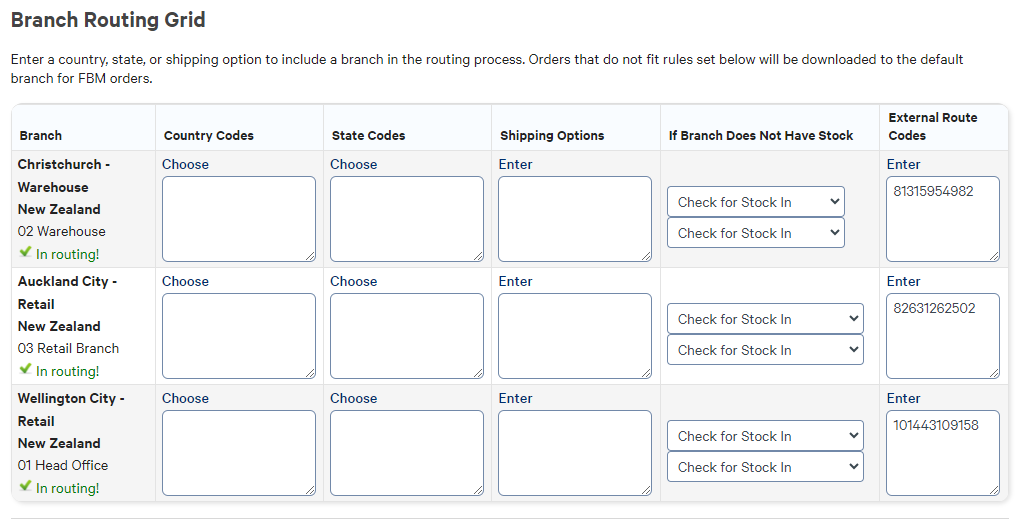Click Country Codes field for Christchurch Warehouse
This screenshot has height=529, width=1023.
coord(238,219)
